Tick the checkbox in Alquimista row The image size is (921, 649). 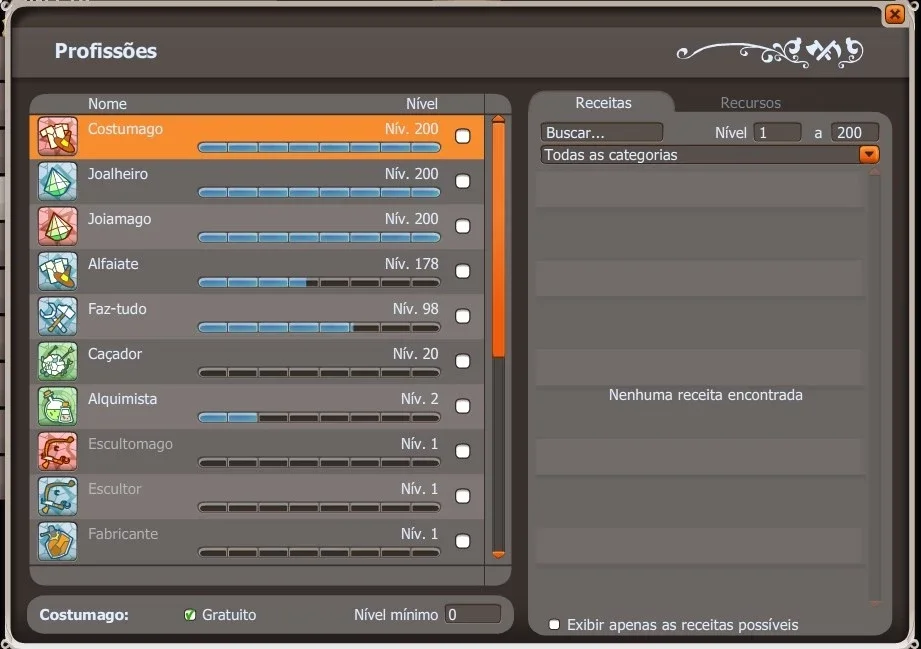[x=463, y=406]
